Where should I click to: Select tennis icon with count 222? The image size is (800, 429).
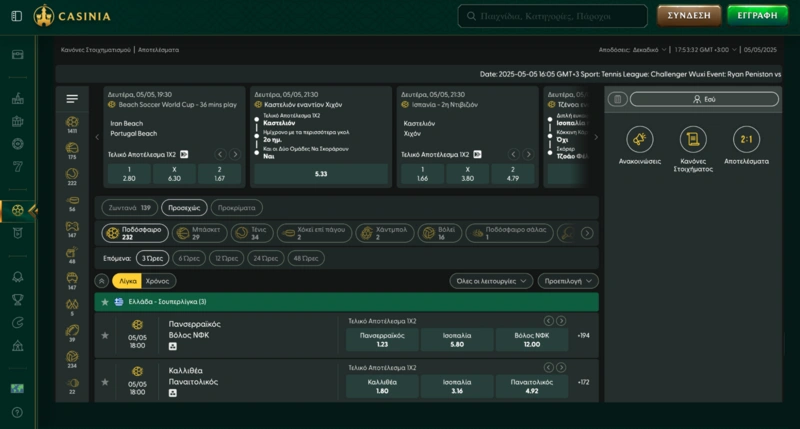72,176
